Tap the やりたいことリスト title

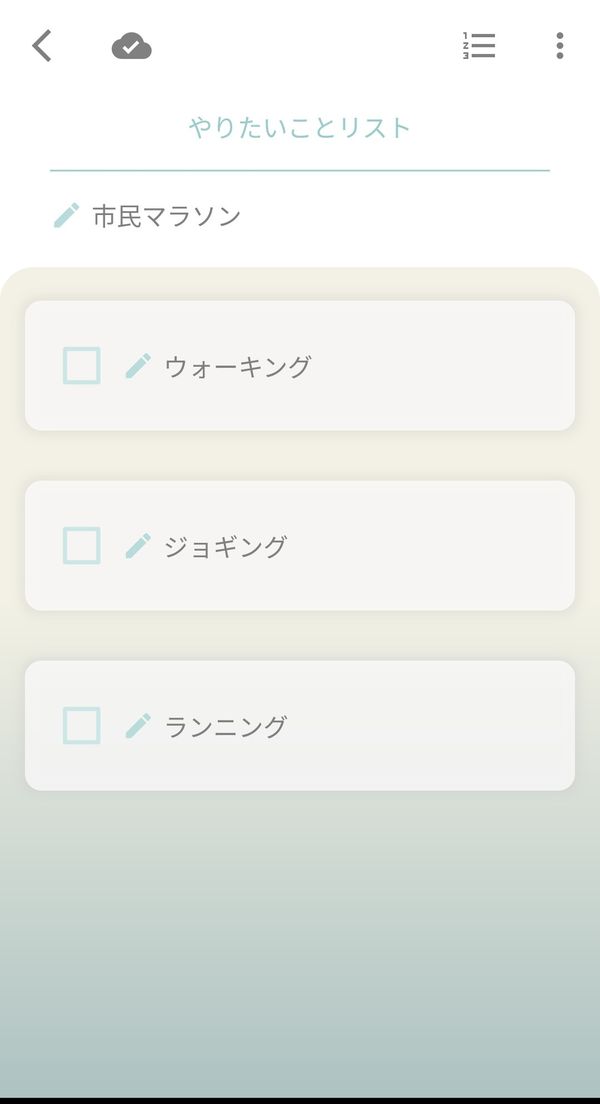tap(300, 128)
